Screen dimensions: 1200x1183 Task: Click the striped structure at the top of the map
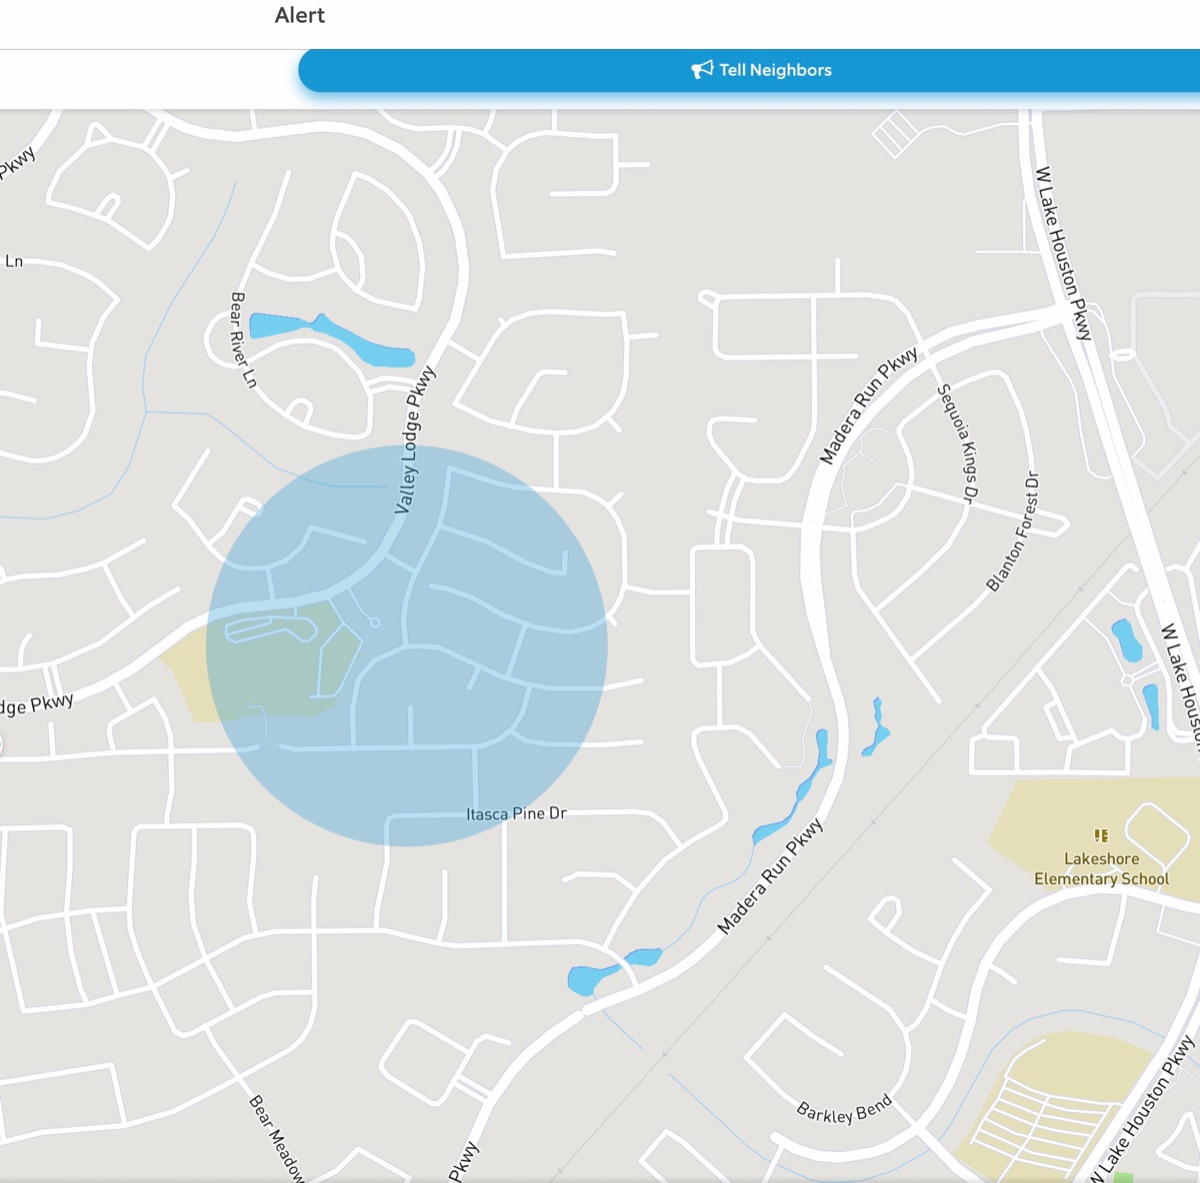(895, 133)
